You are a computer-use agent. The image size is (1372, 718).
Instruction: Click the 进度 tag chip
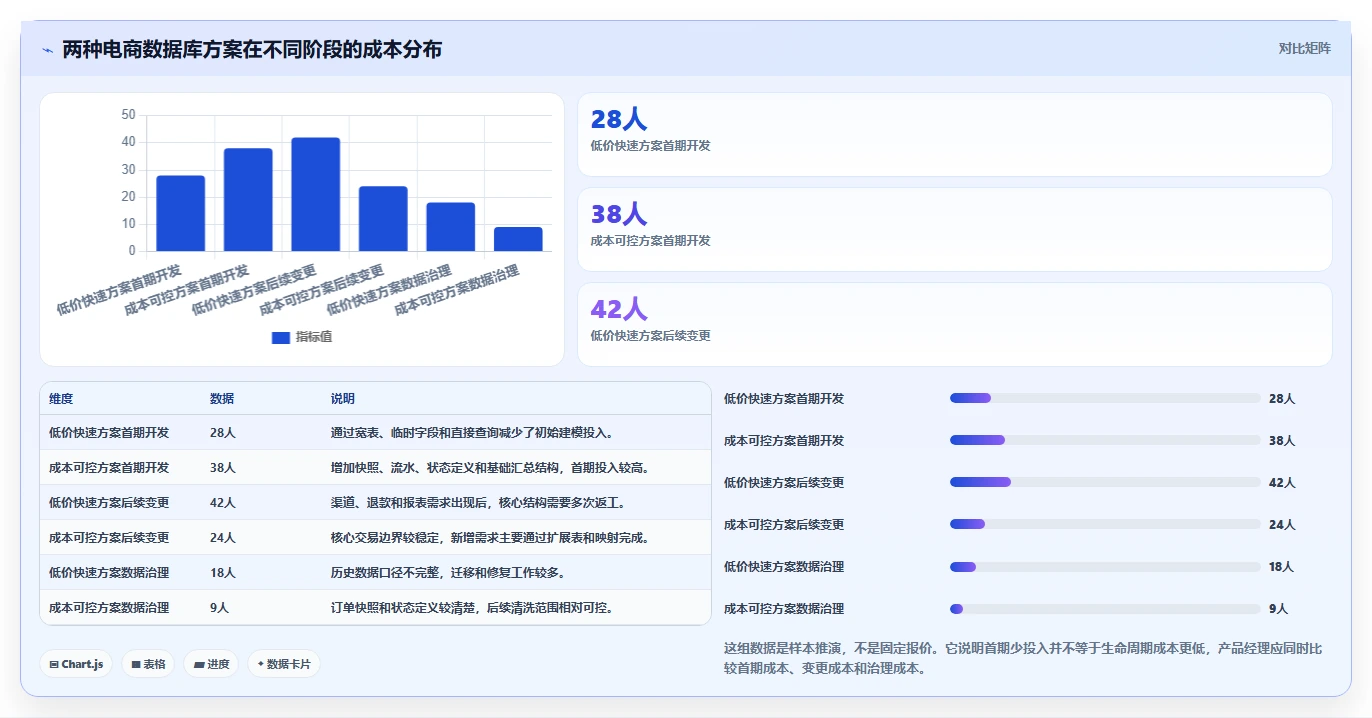pos(211,664)
